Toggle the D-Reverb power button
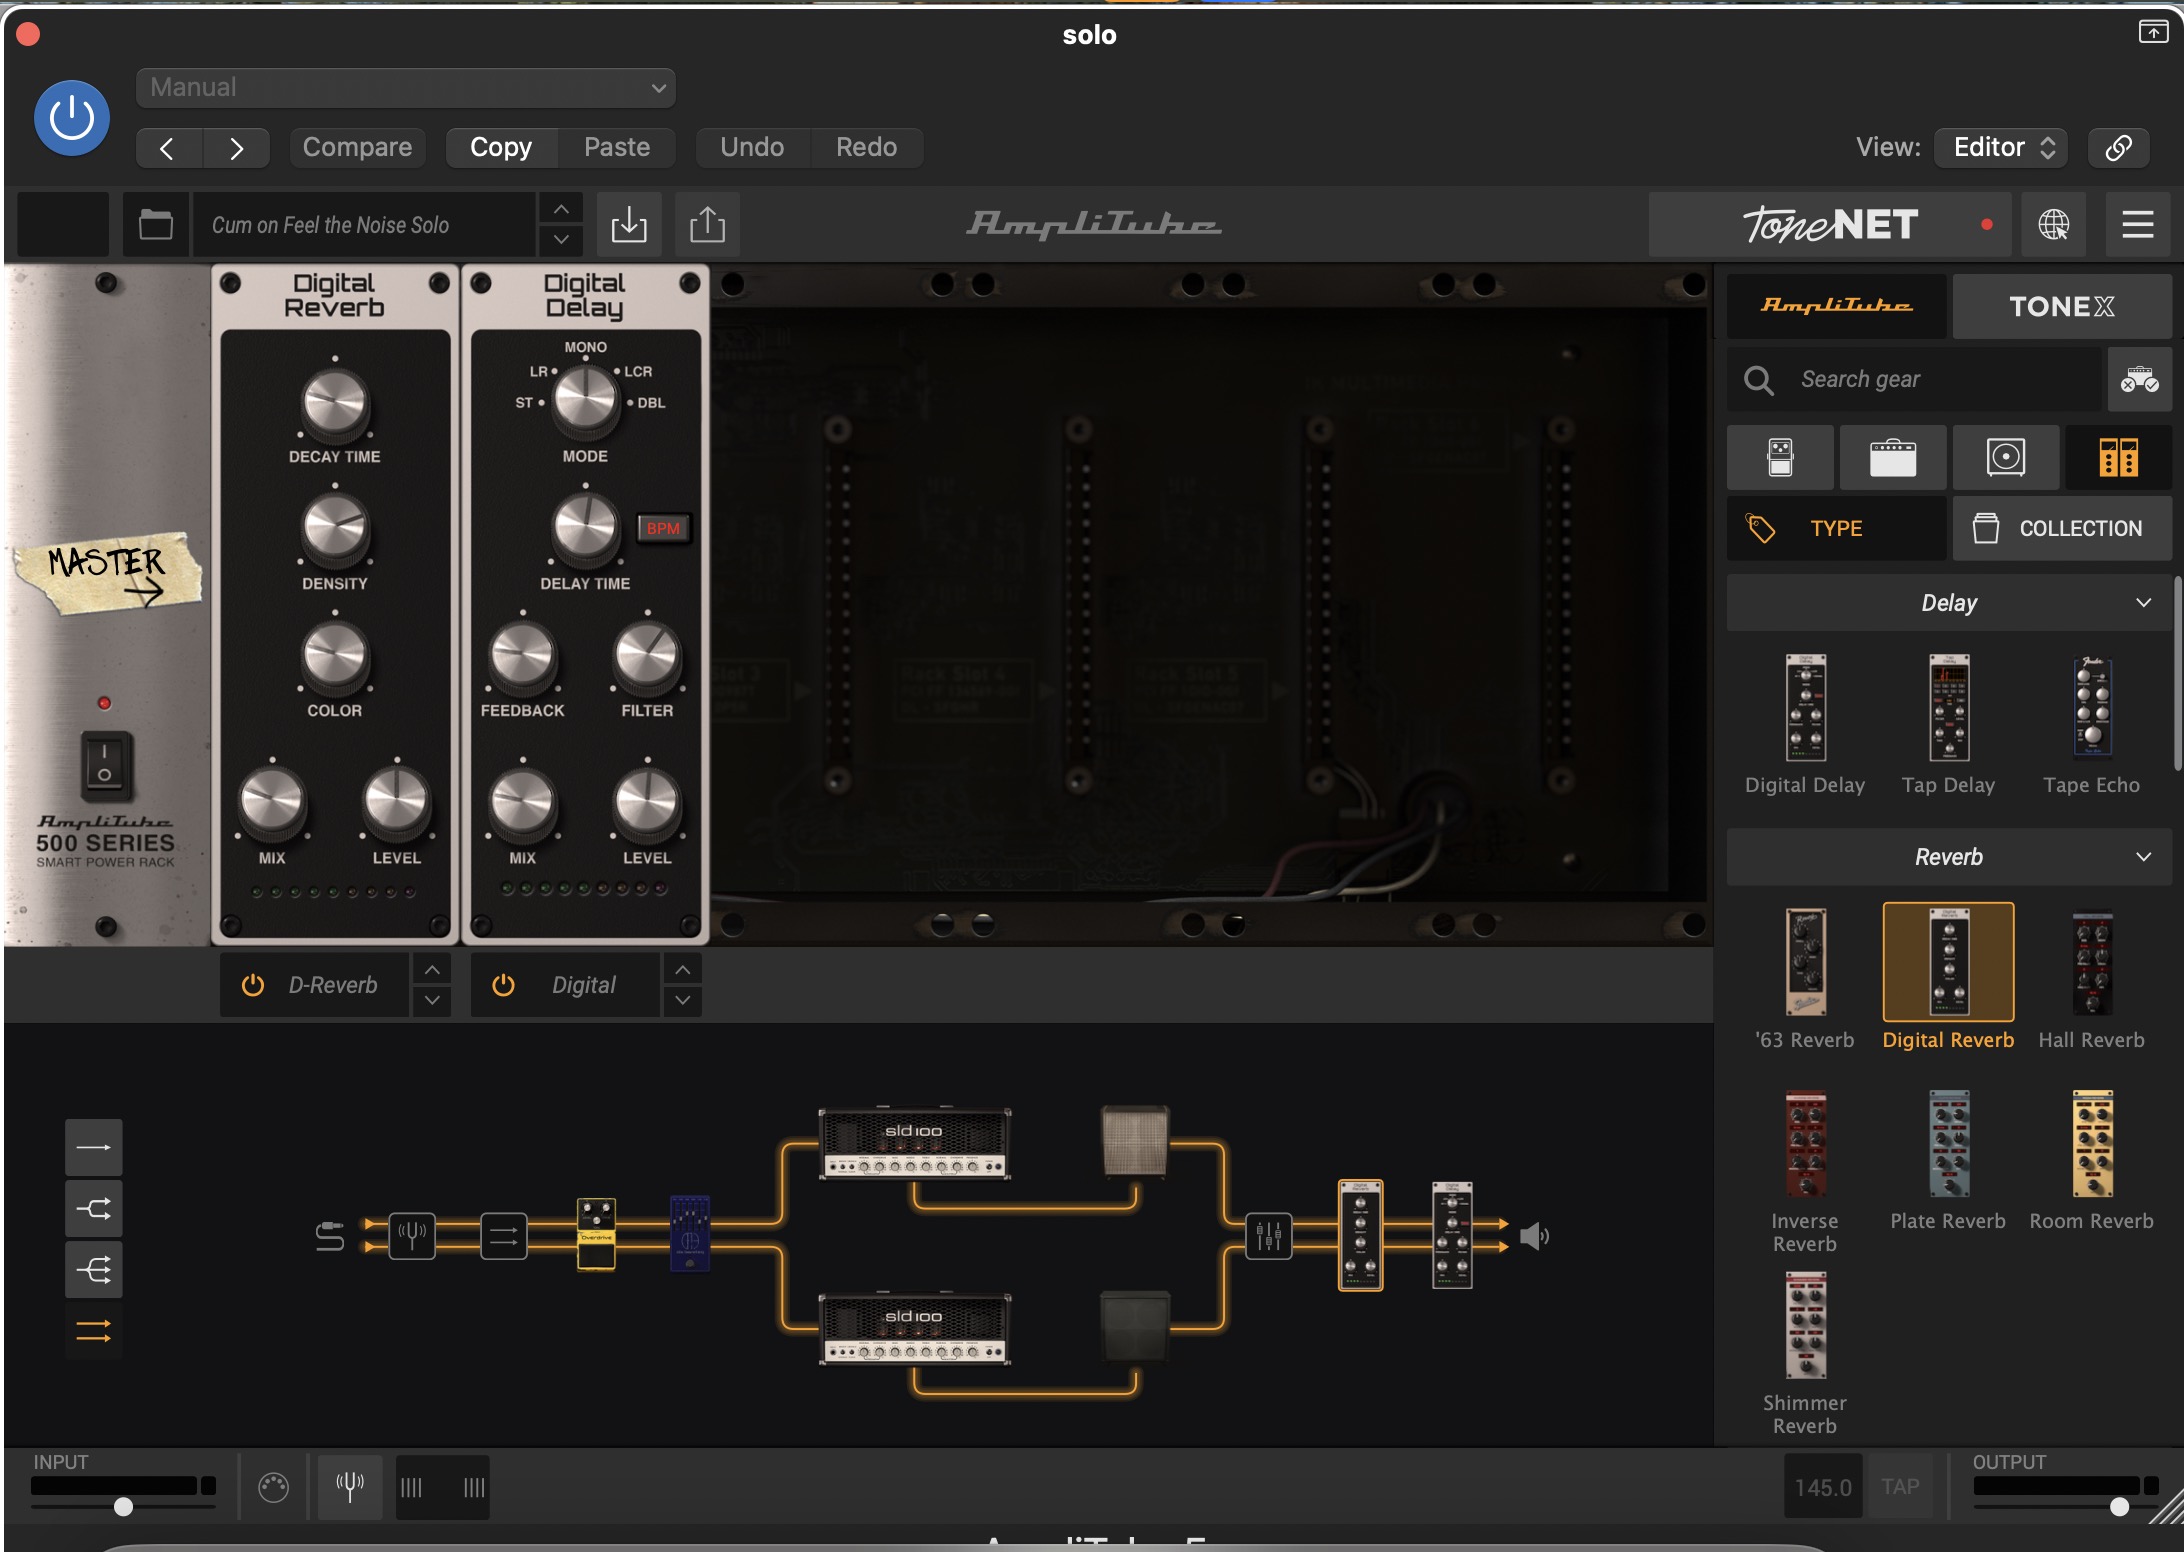This screenshot has width=2184, height=1552. point(253,985)
